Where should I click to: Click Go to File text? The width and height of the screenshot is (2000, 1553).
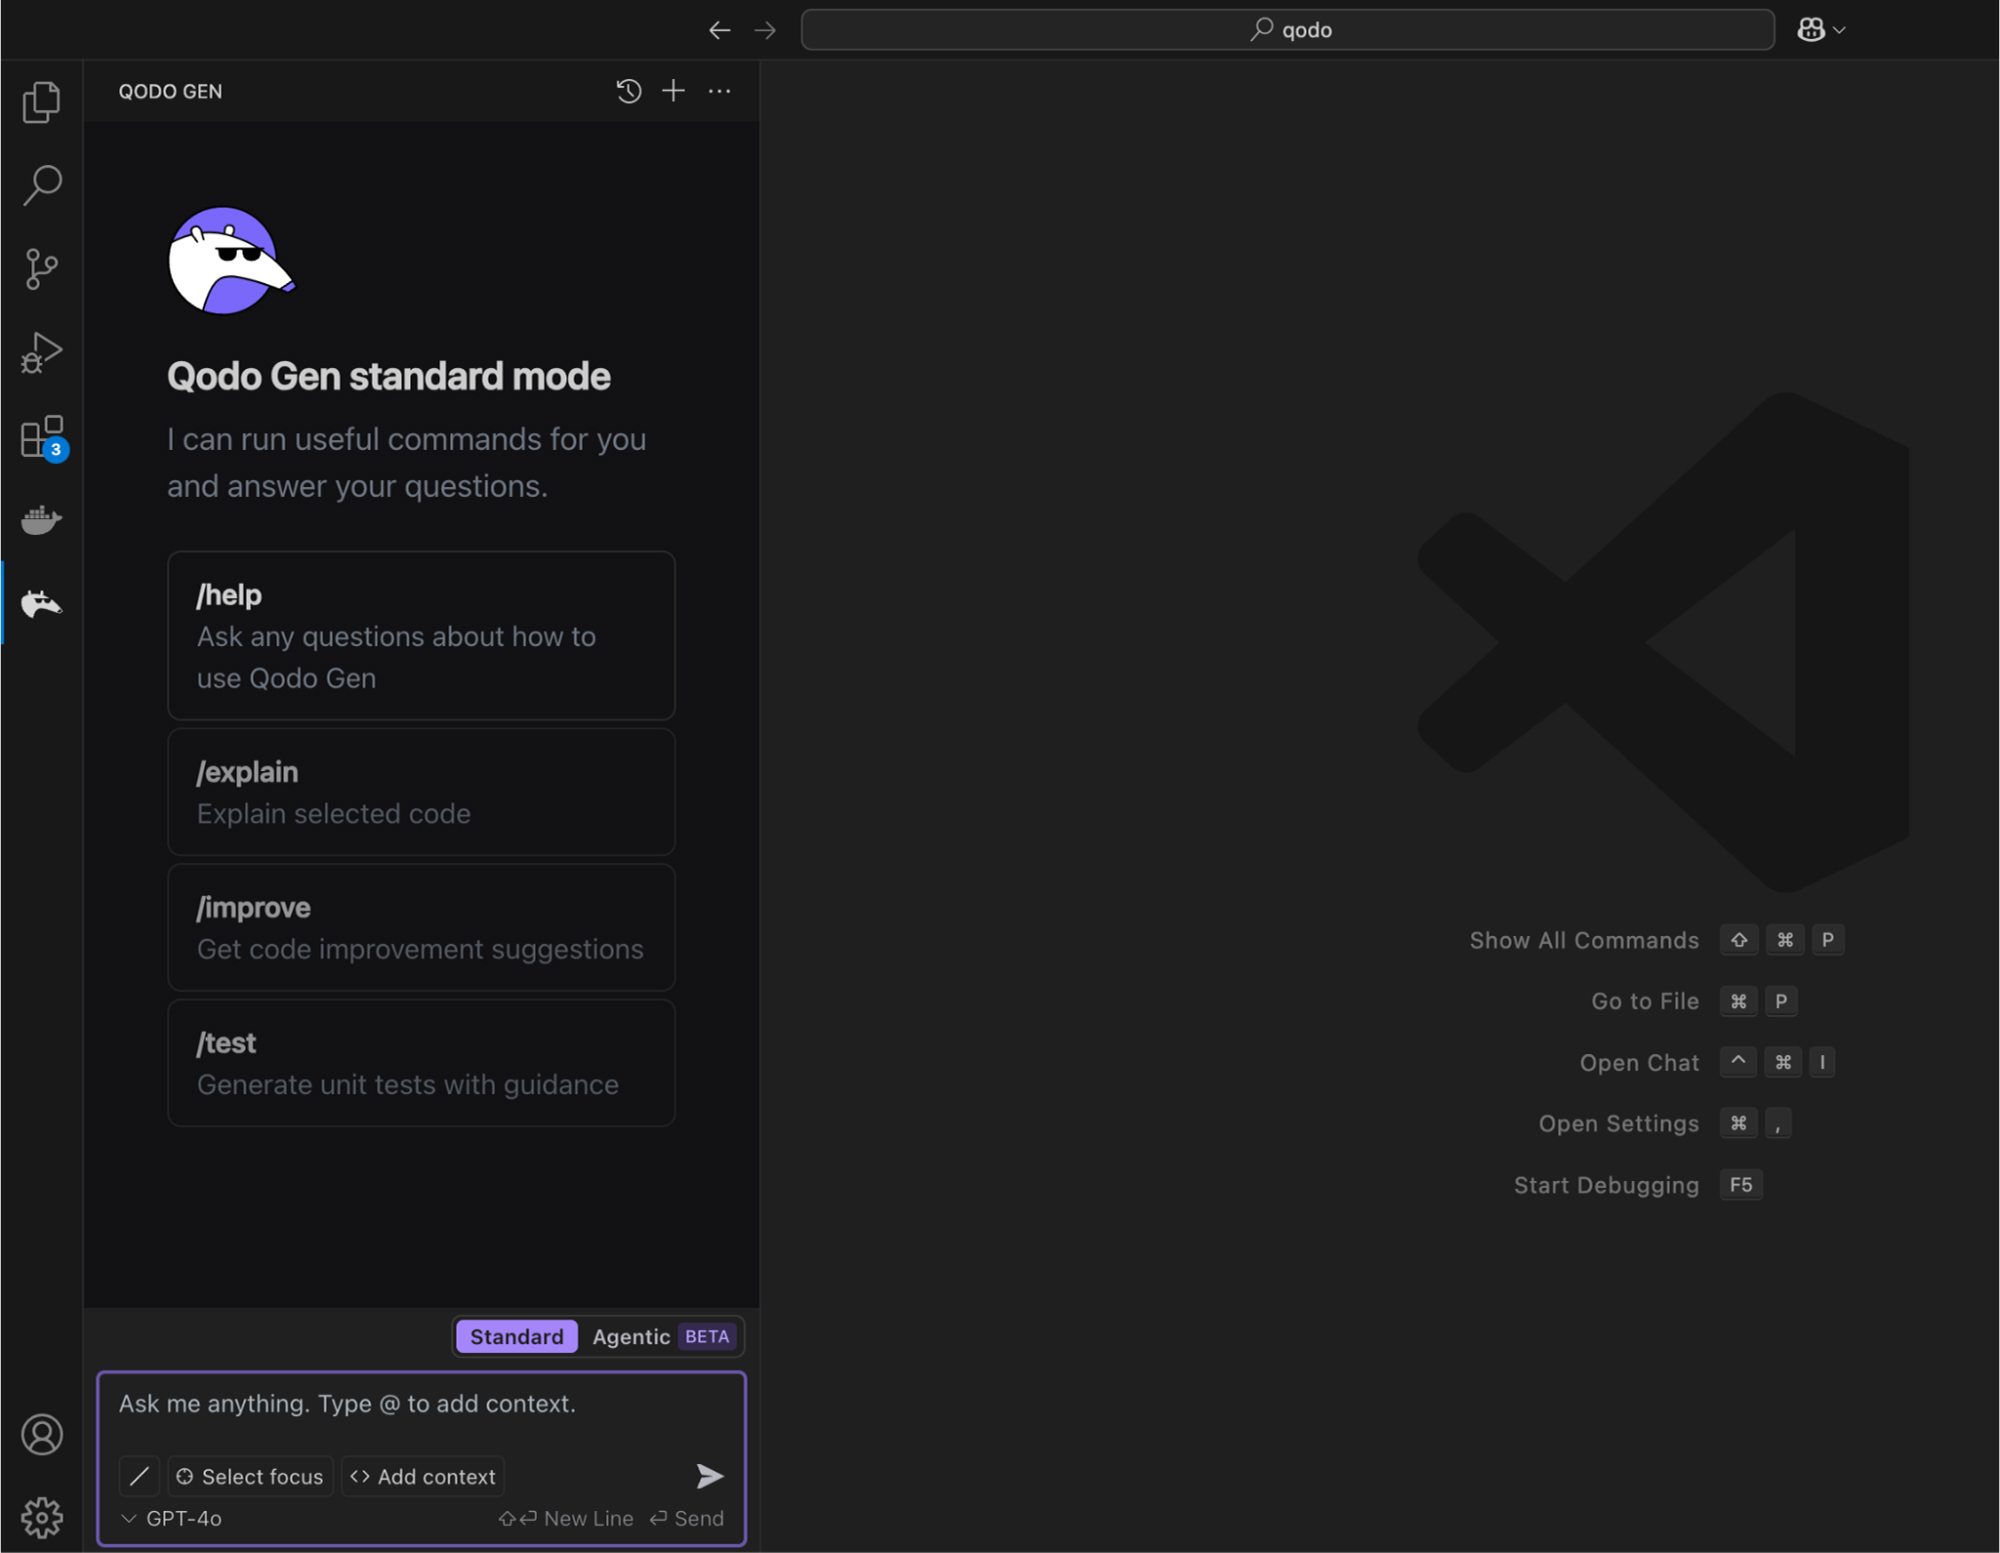(x=1645, y=1001)
